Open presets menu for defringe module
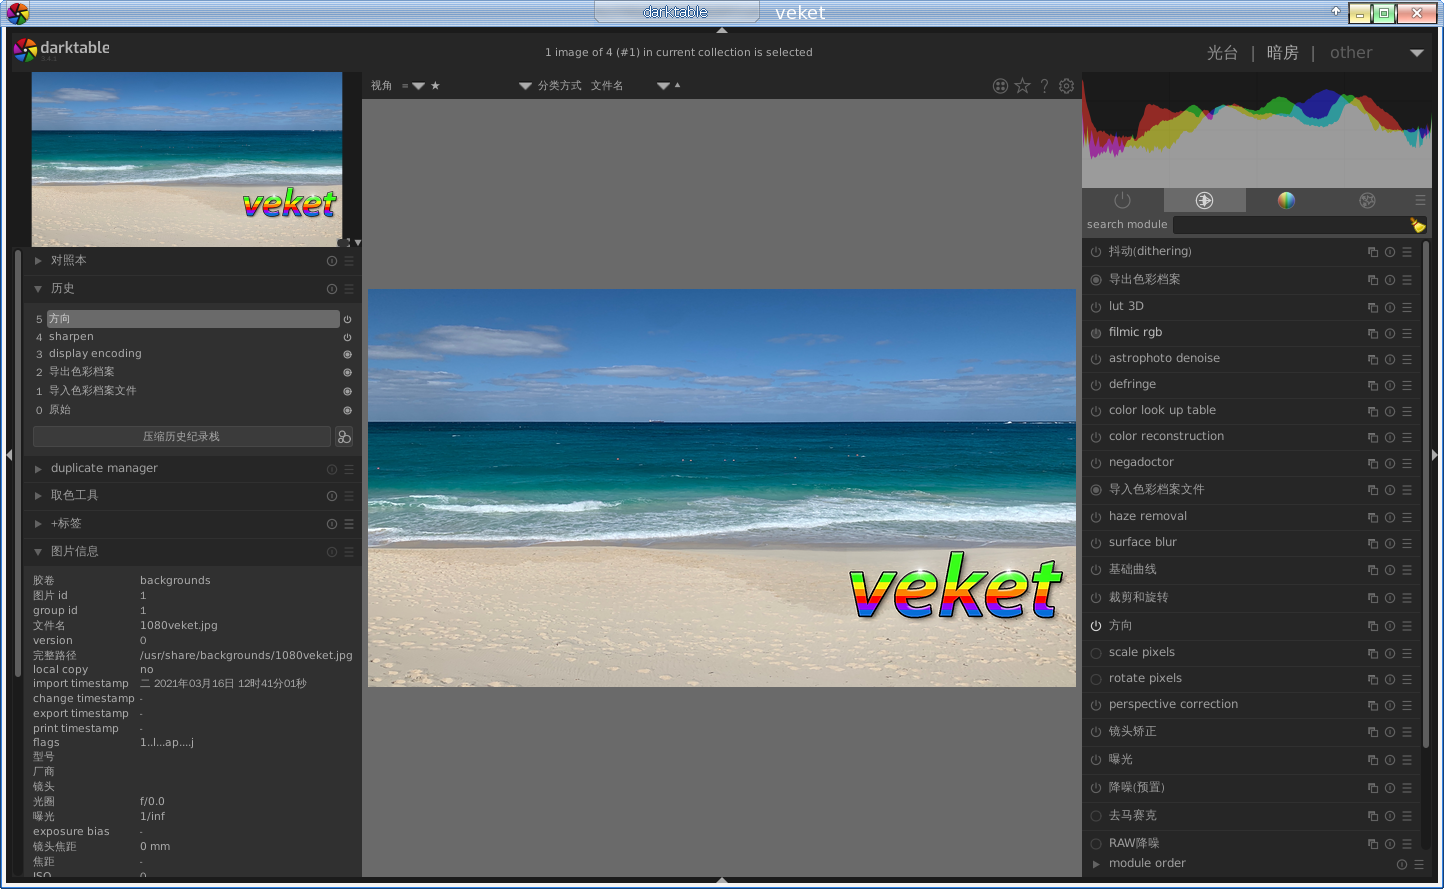1444x889 pixels. (1407, 385)
